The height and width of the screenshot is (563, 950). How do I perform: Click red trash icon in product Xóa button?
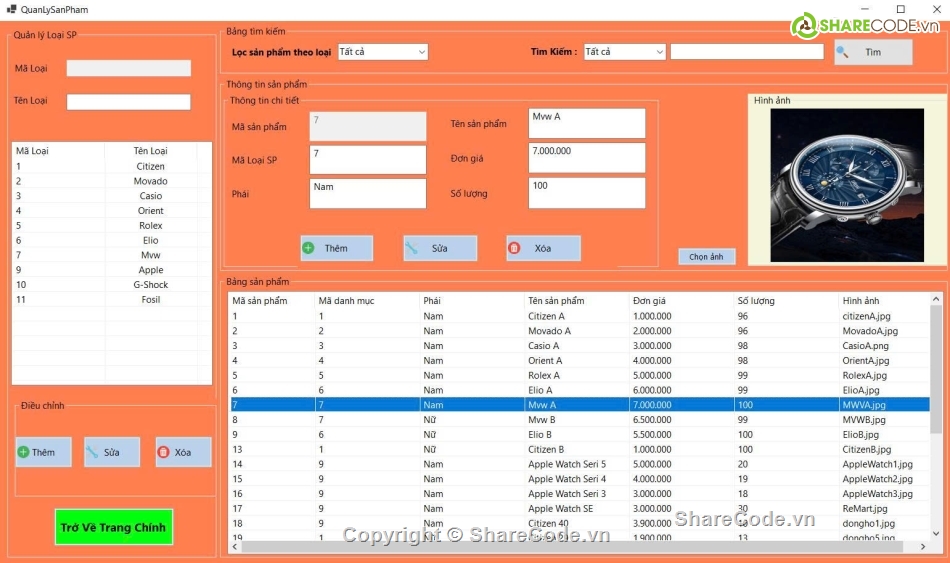click(514, 248)
